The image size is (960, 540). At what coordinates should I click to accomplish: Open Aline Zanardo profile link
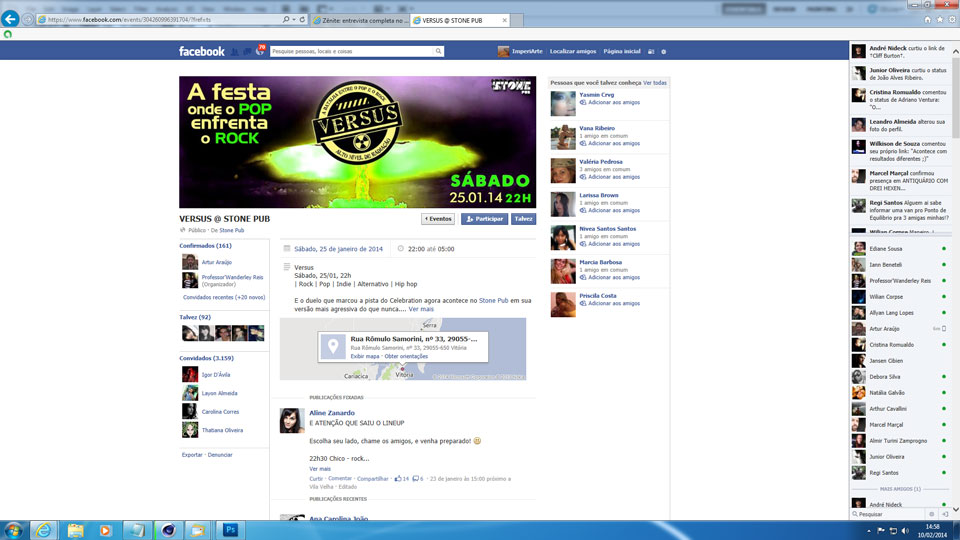pyautogui.click(x=332, y=413)
